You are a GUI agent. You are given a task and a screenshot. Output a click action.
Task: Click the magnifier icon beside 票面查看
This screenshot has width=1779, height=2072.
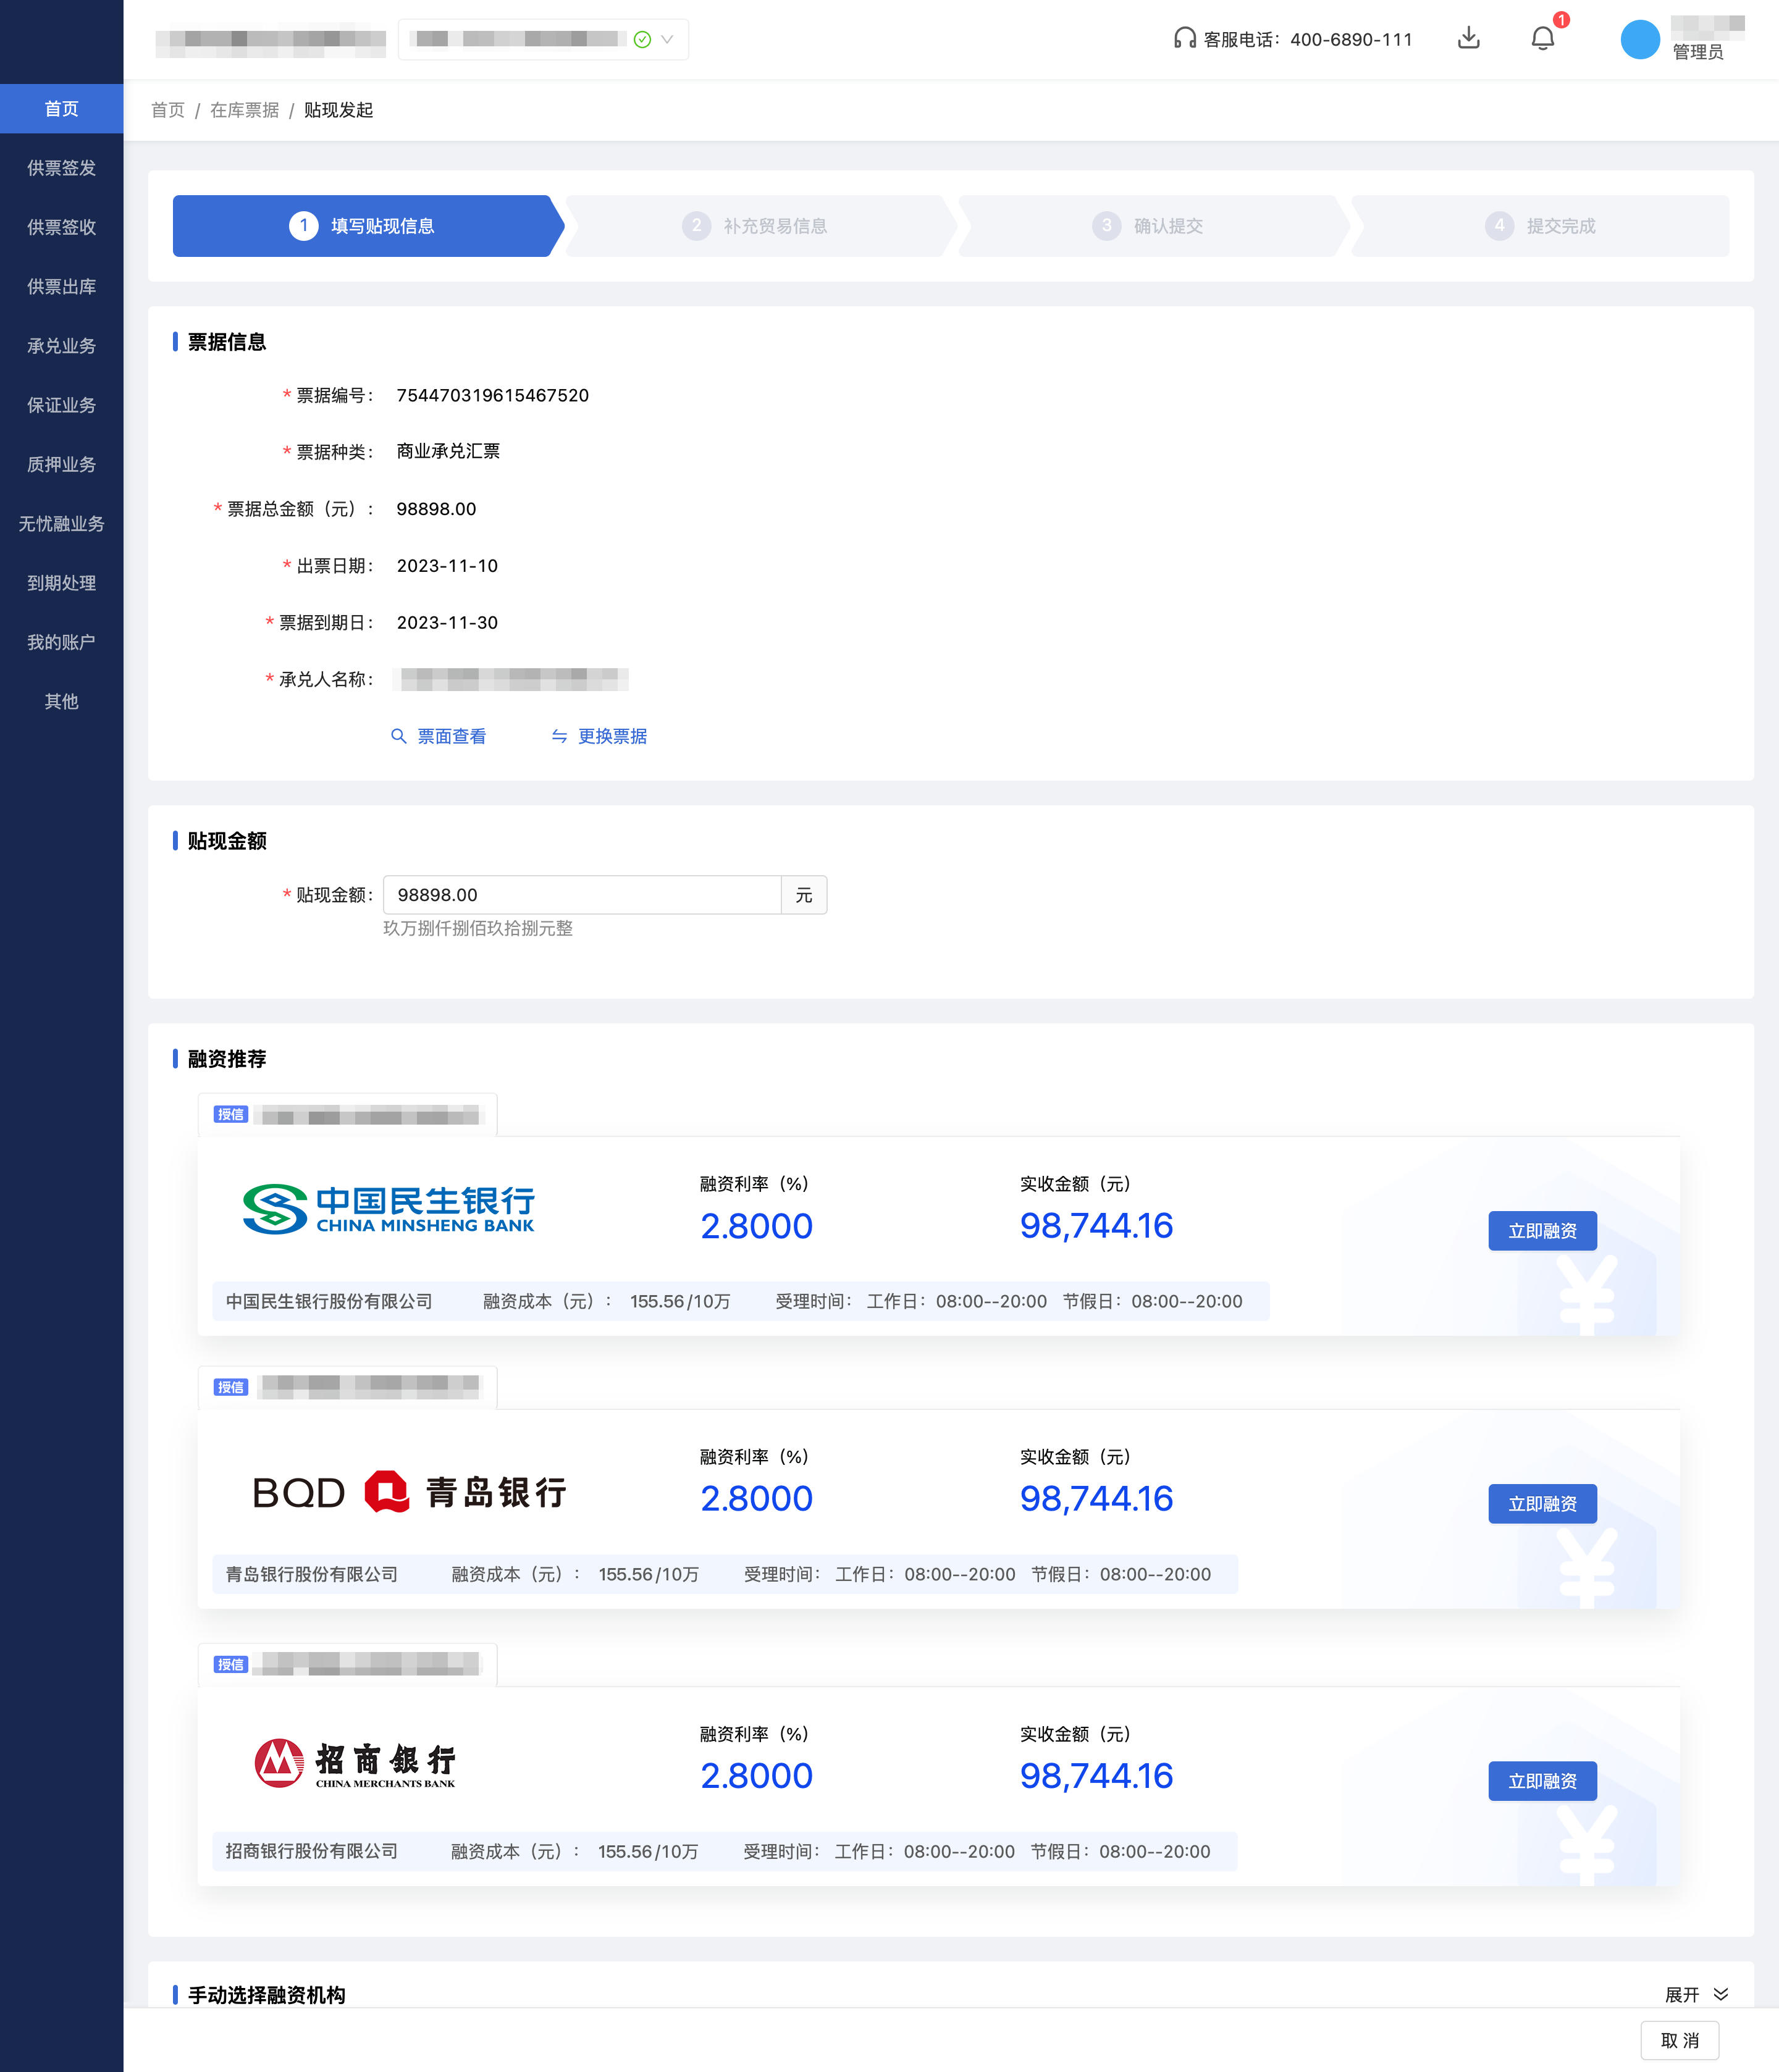(x=398, y=736)
